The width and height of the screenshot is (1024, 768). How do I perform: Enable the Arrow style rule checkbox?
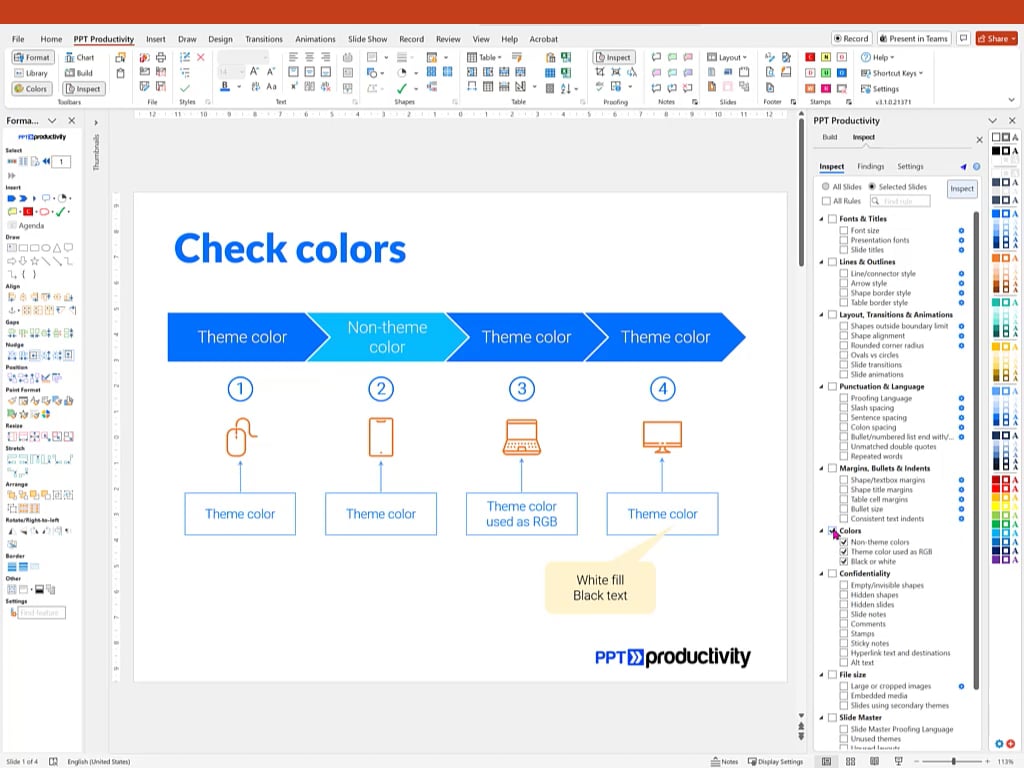click(x=844, y=283)
